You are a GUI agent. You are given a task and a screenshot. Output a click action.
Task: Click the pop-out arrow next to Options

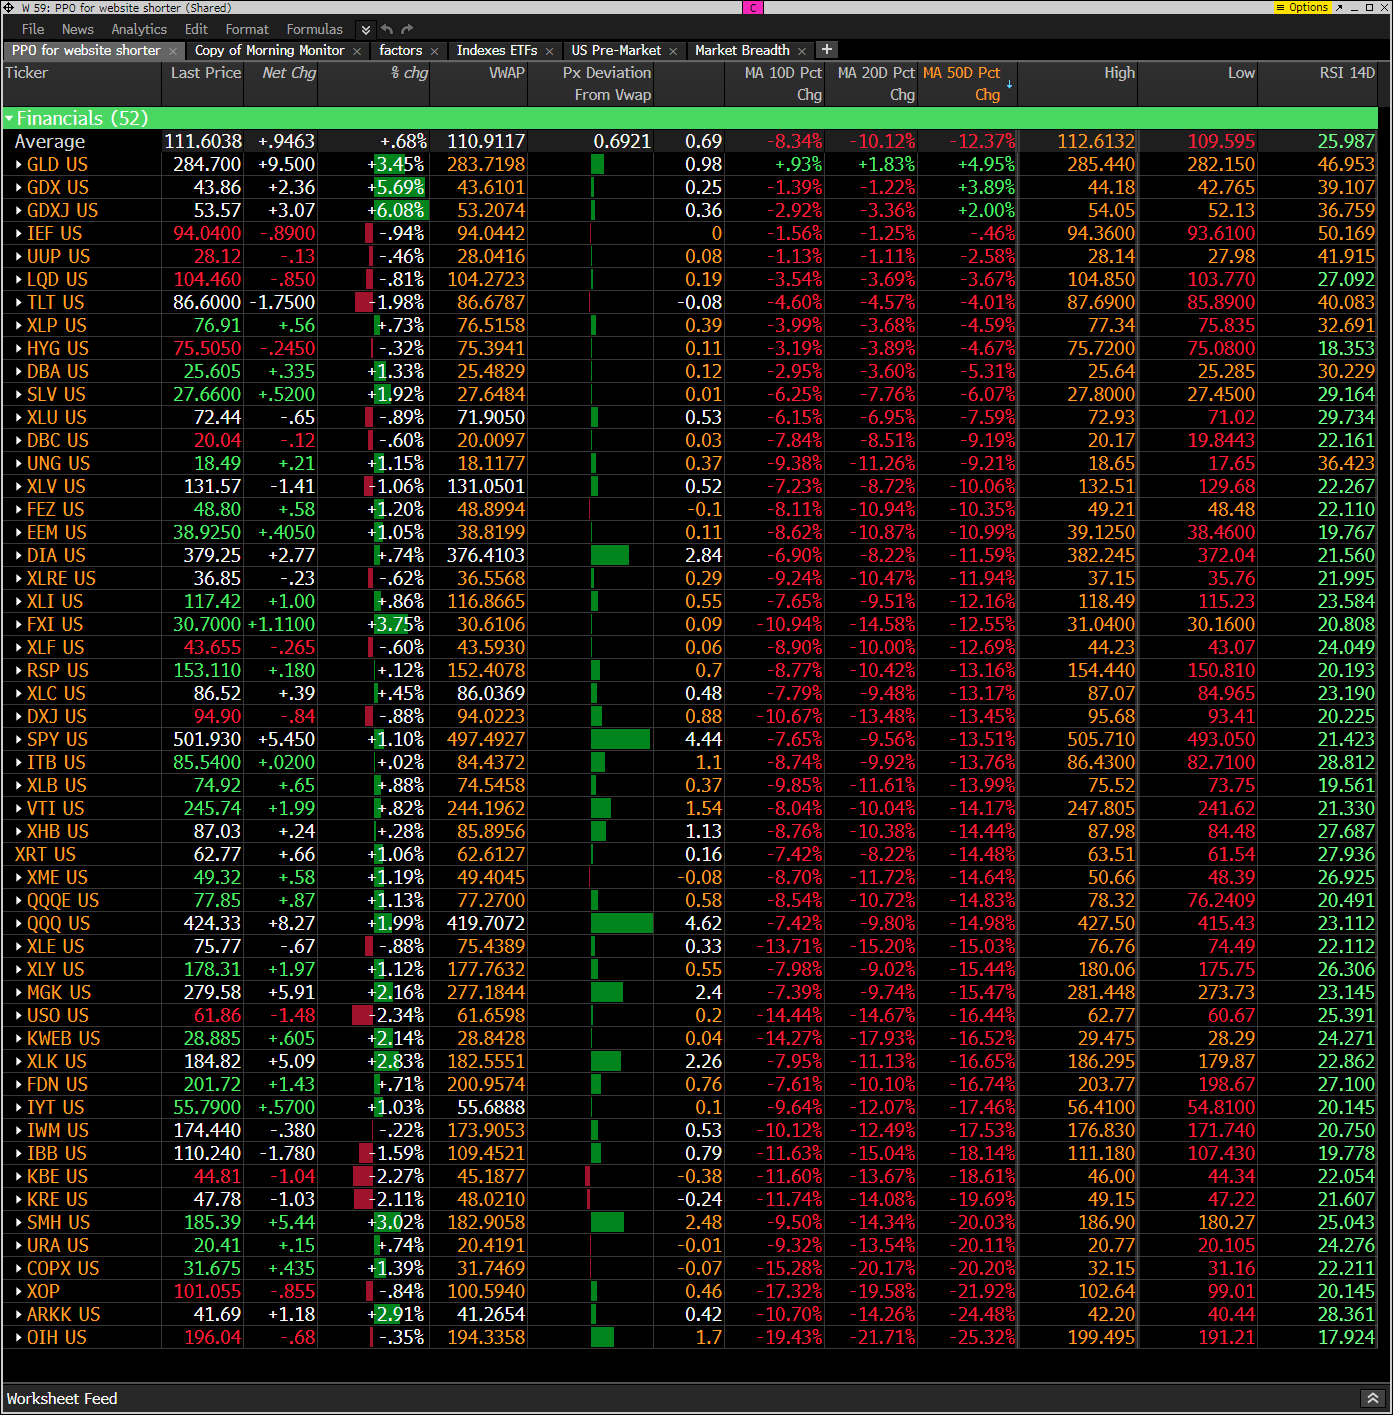pos(1339,7)
